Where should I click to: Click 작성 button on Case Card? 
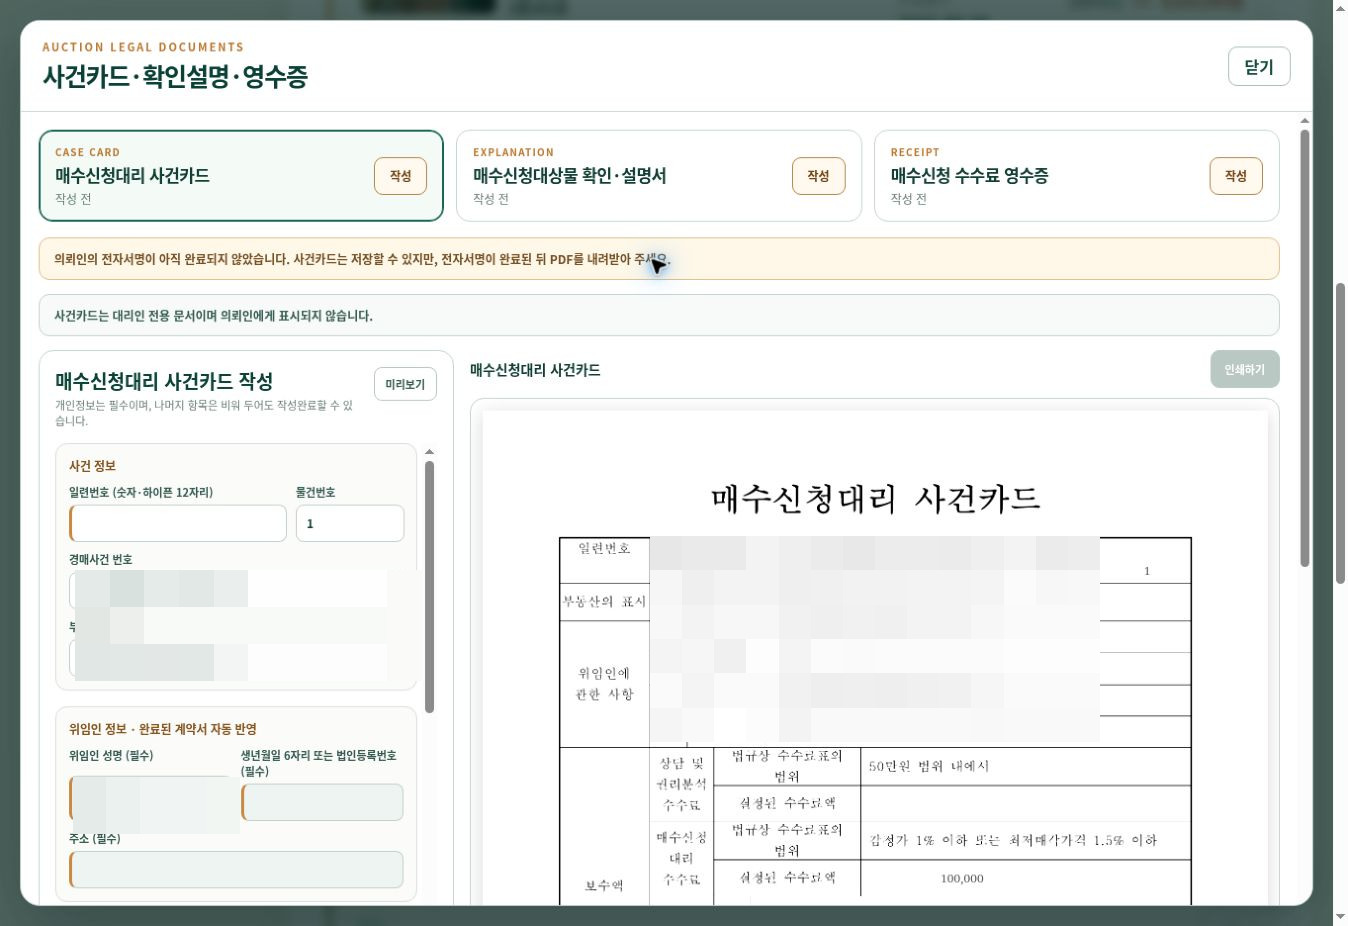point(401,176)
